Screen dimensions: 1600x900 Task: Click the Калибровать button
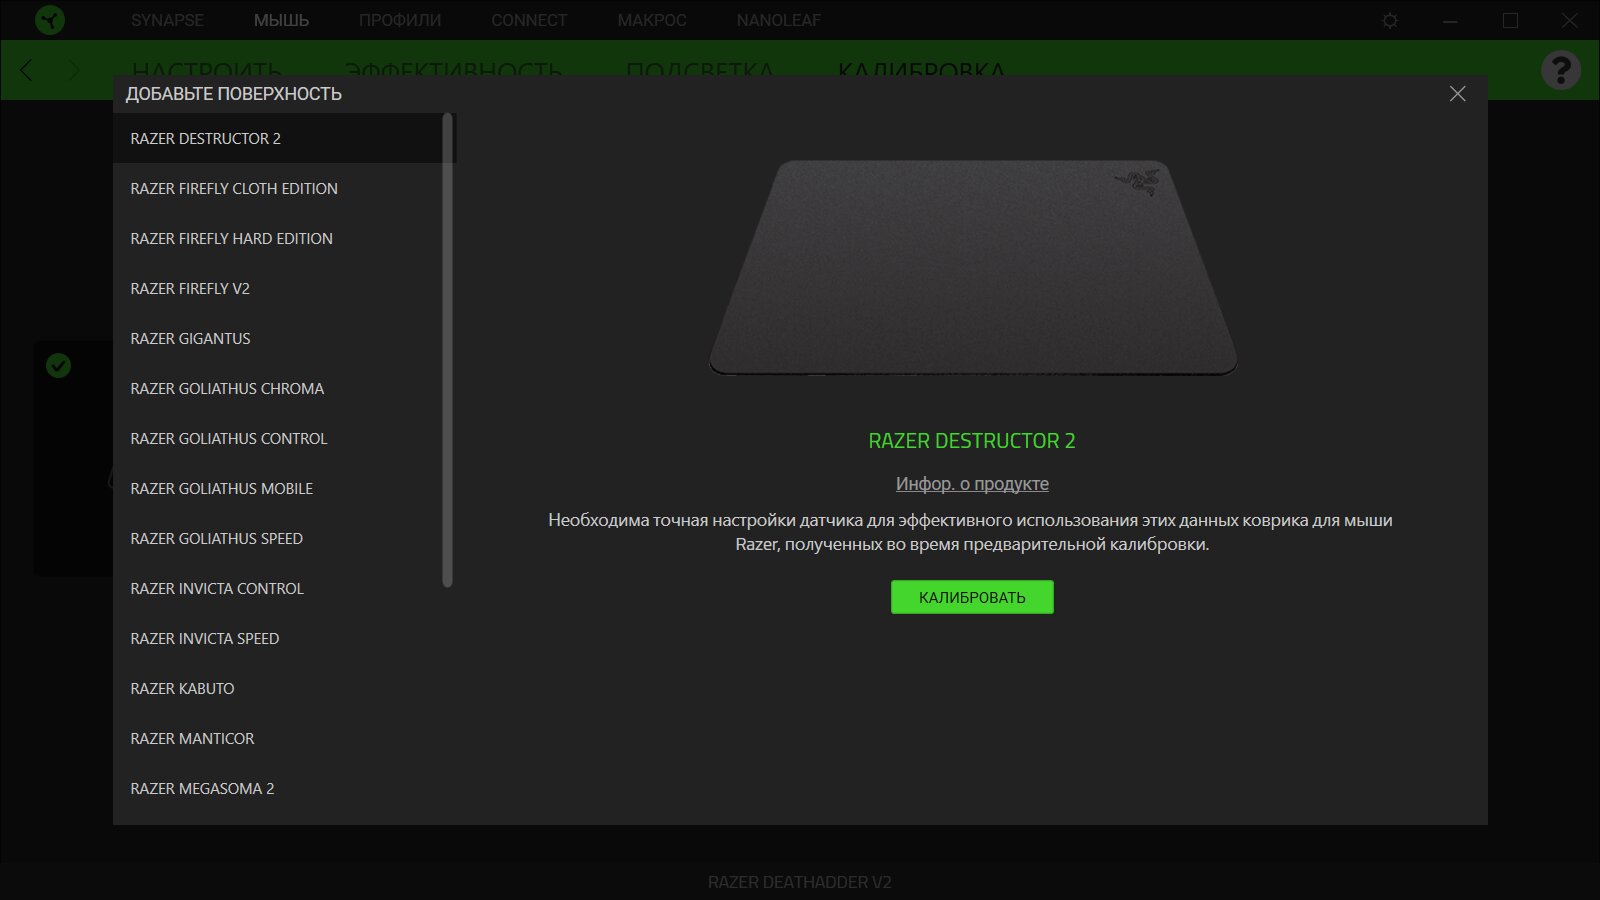972,597
